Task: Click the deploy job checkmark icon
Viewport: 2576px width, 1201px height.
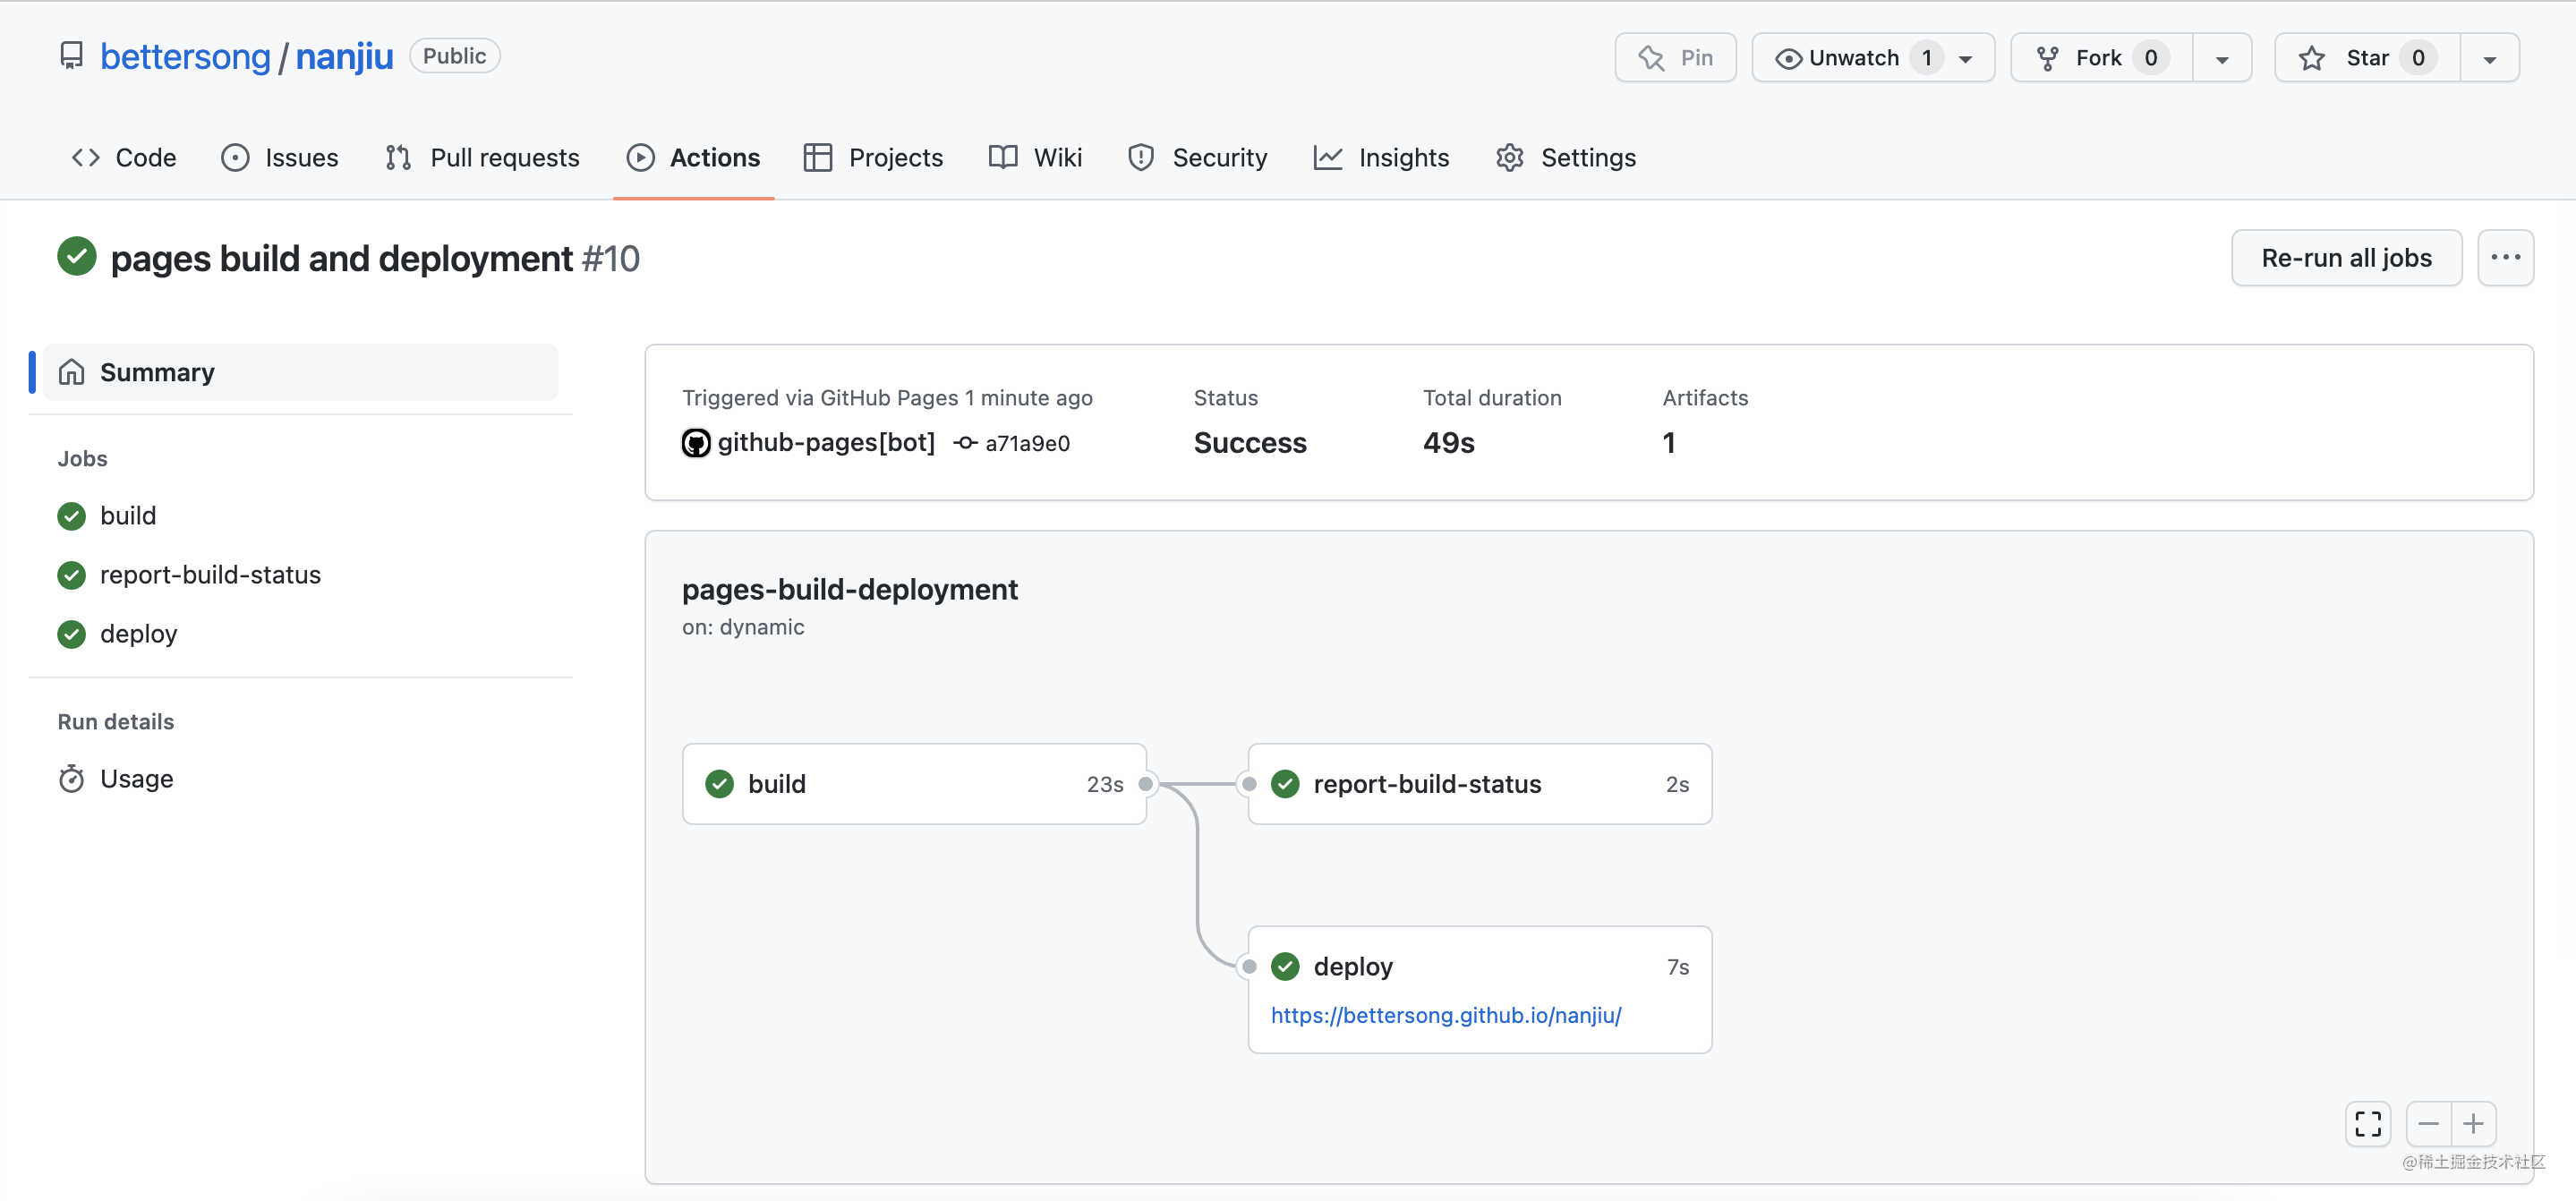Action: click(1286, 966)
